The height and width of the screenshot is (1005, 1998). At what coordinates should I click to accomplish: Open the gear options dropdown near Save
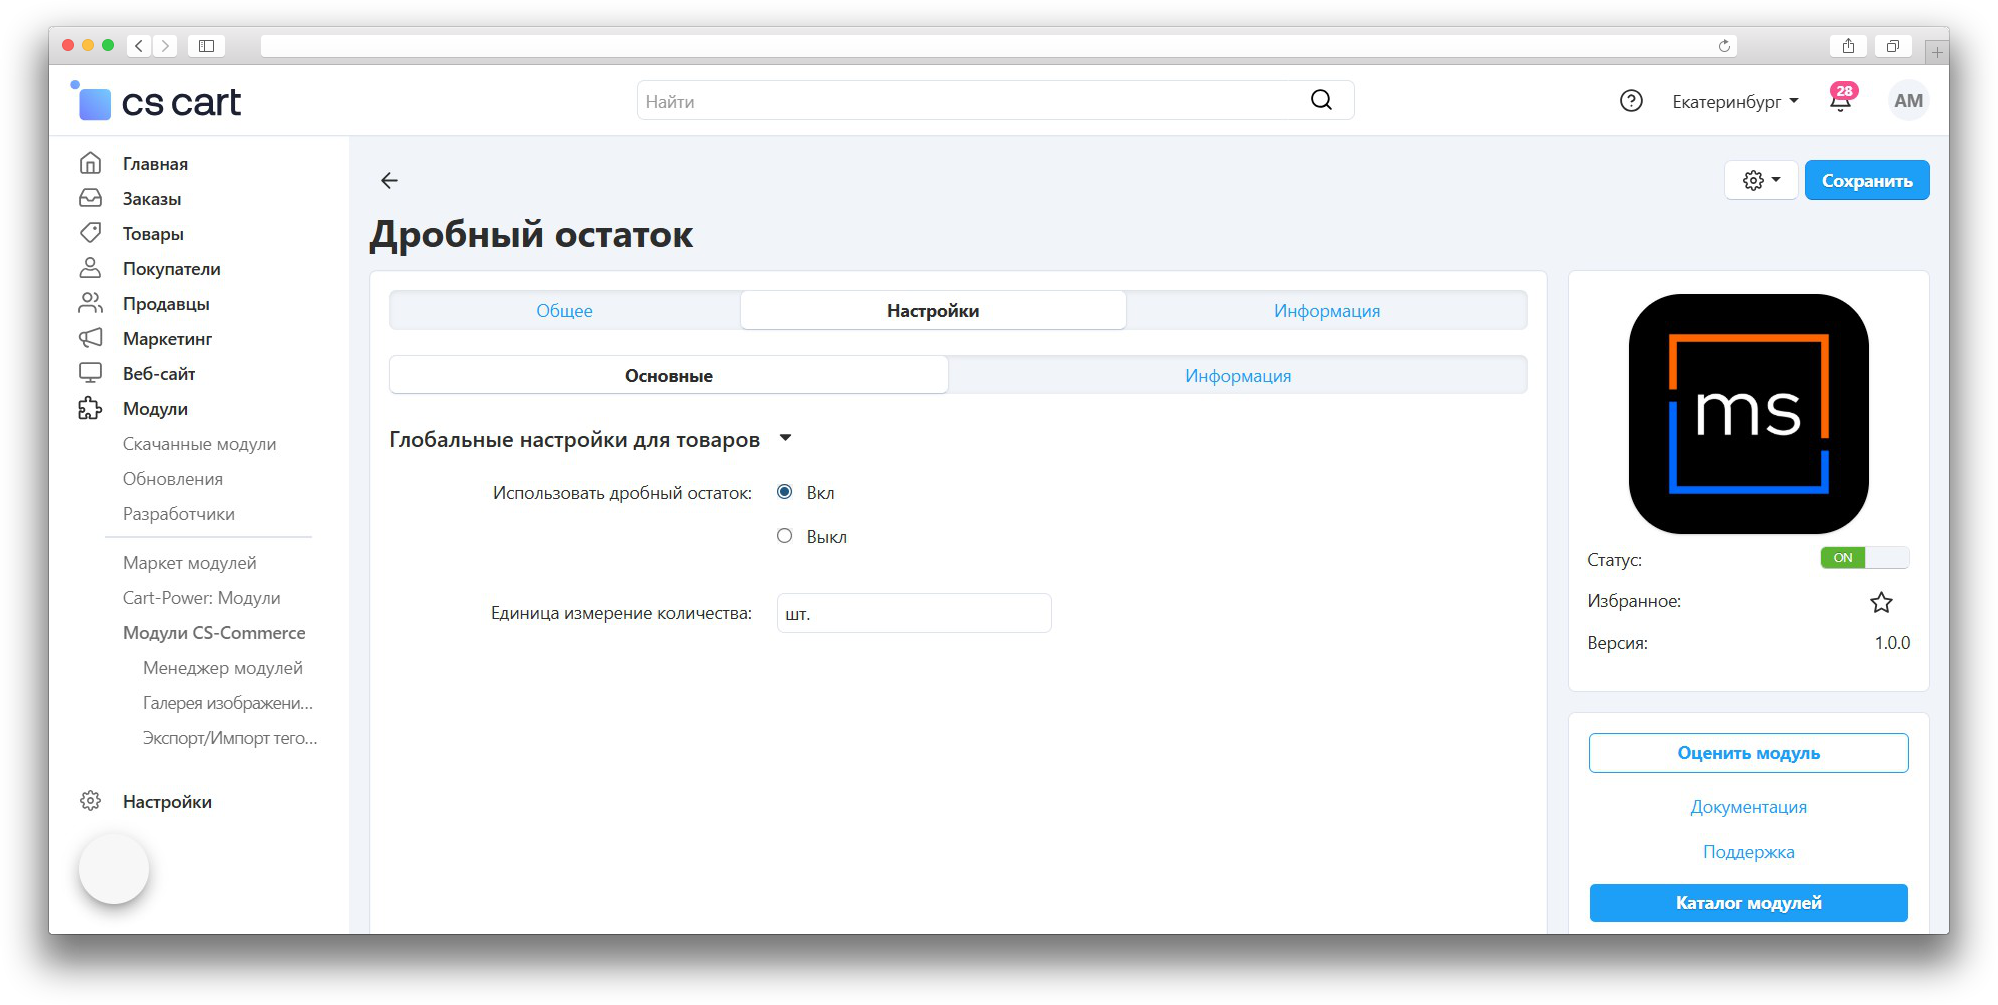pyautogui.click(x=1761, y=181)
